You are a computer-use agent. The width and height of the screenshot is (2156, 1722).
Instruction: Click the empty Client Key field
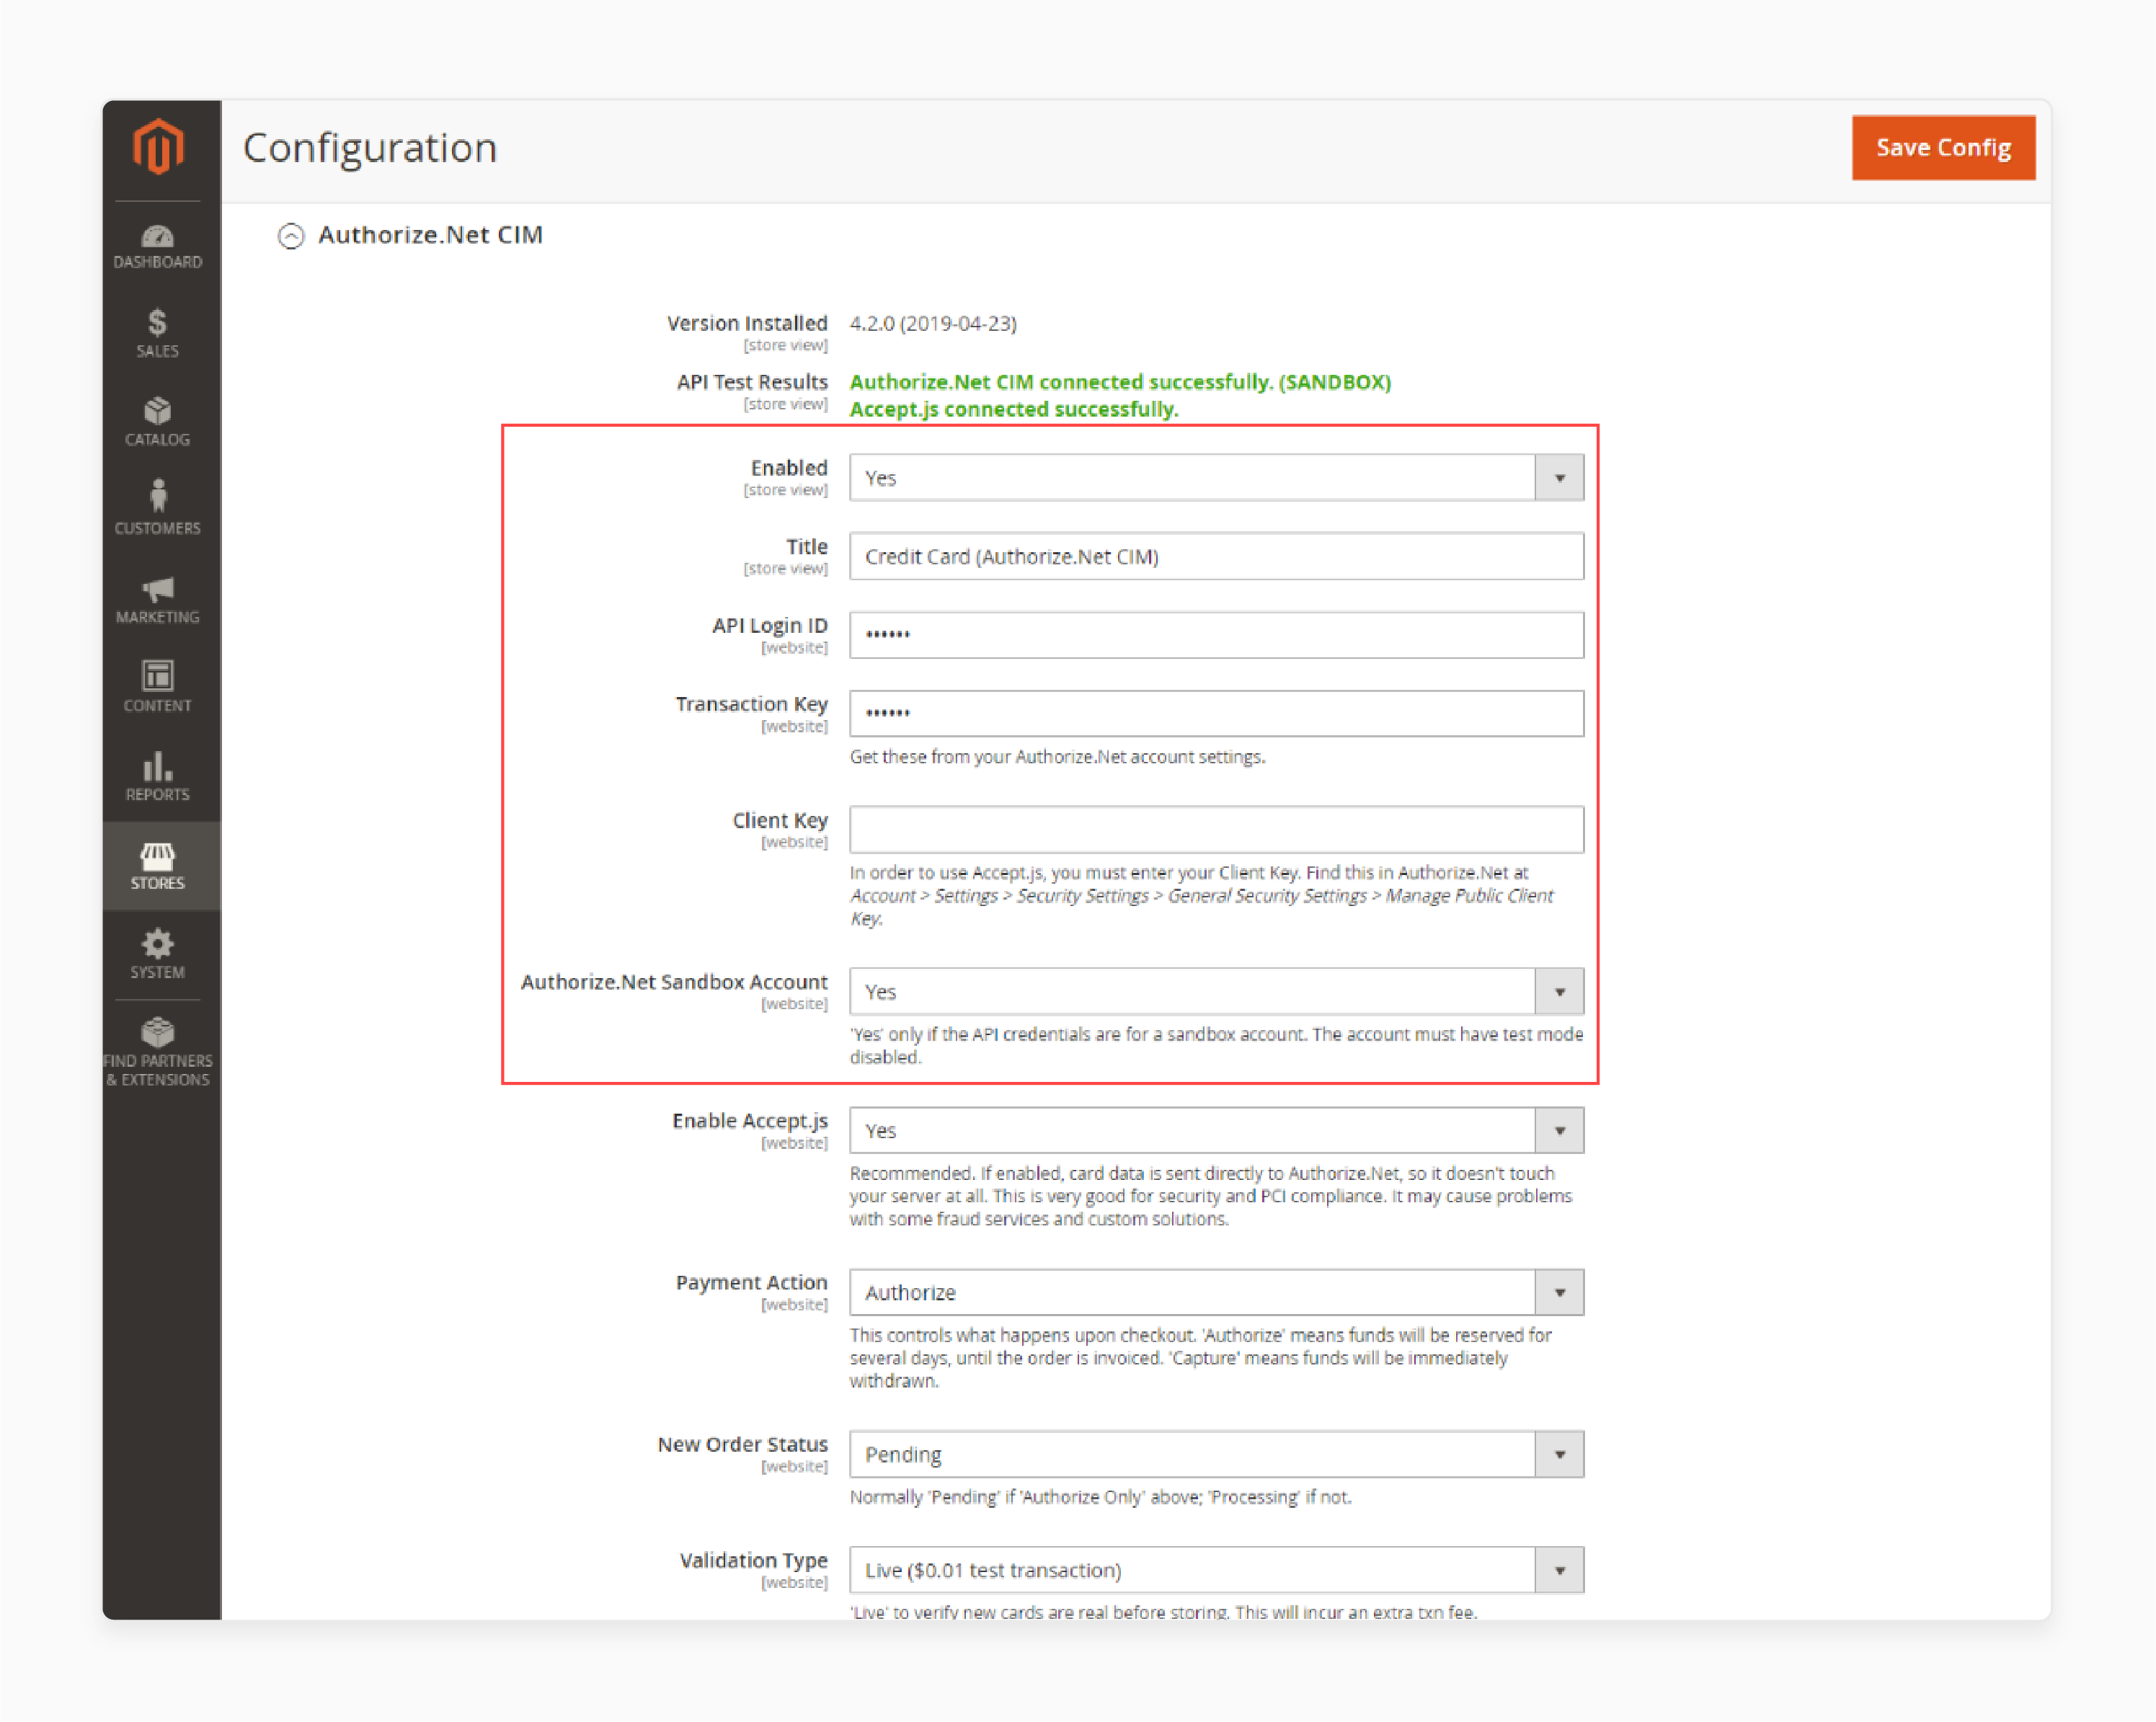coord(1216,830)
